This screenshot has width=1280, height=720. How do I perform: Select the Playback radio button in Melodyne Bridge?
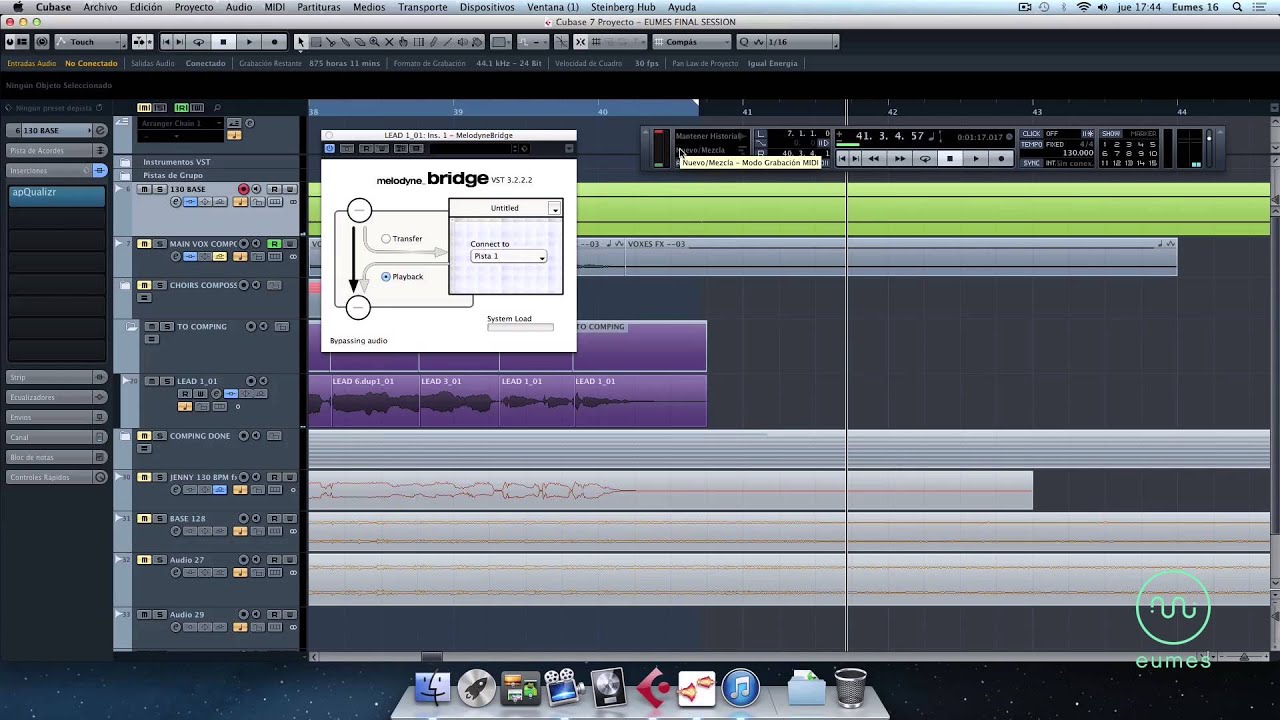click(x=386, y=277)
